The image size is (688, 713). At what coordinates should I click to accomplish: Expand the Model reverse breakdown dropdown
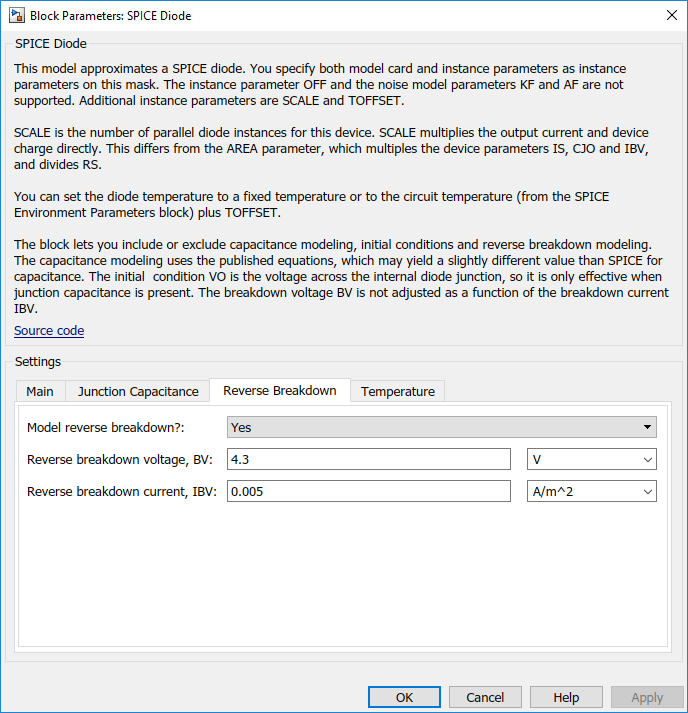(x=442, y=427)
